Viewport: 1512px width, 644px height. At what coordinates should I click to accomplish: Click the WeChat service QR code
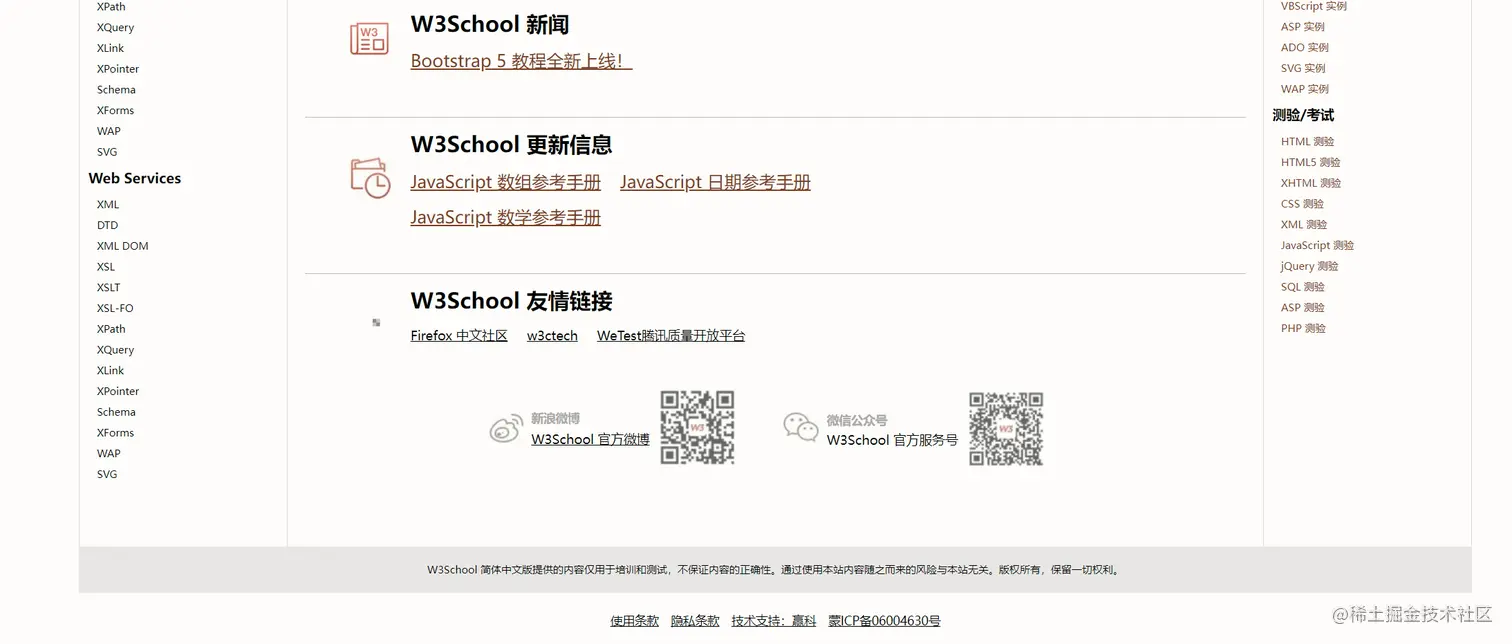click(x=1006, y=430)
